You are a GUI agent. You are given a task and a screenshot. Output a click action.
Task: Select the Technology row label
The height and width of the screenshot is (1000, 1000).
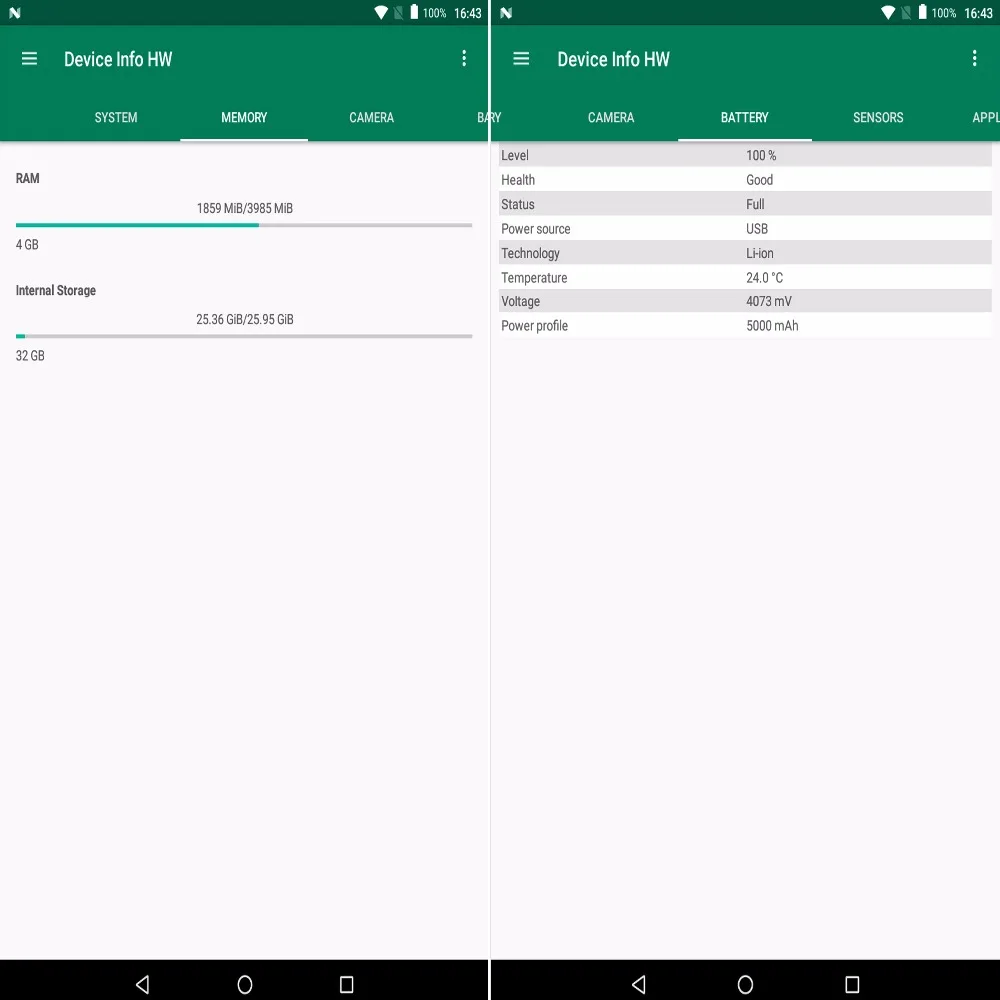coord(530,254)
